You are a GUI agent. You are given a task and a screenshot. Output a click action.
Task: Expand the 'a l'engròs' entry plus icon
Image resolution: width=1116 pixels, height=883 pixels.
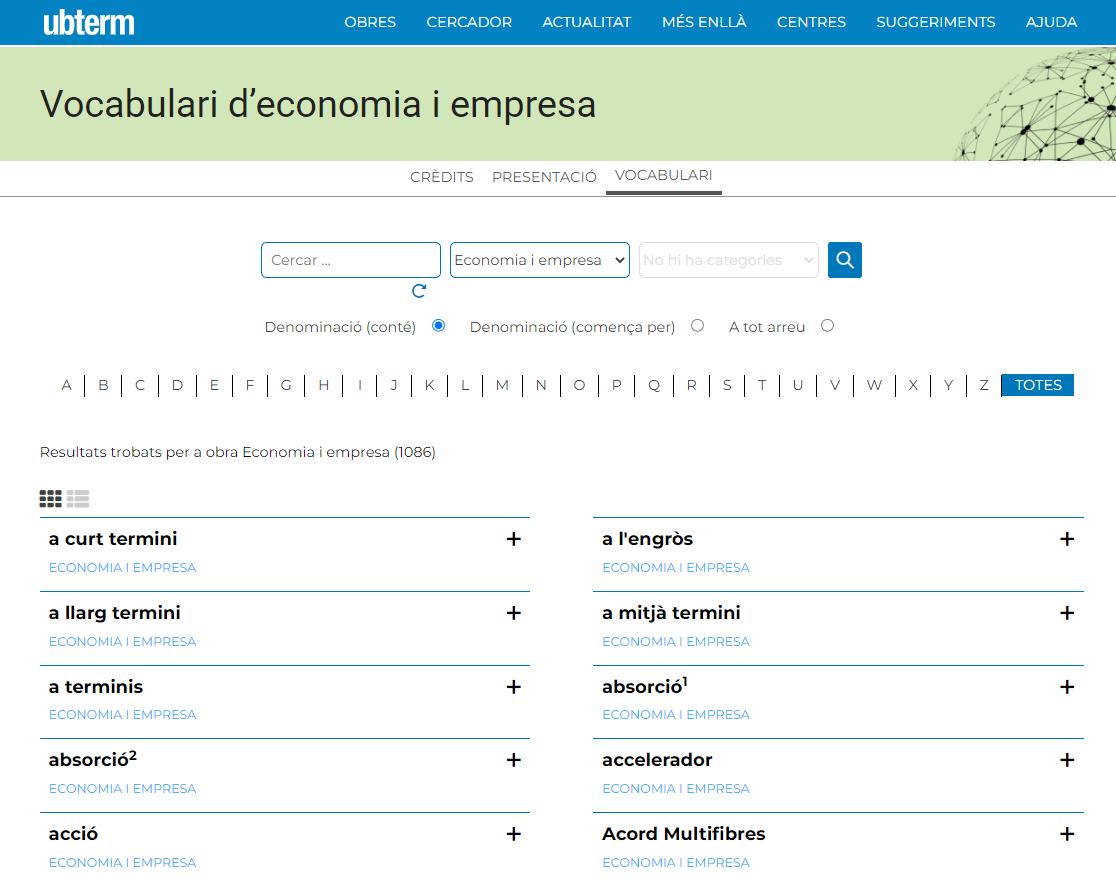click(1067, 539)
